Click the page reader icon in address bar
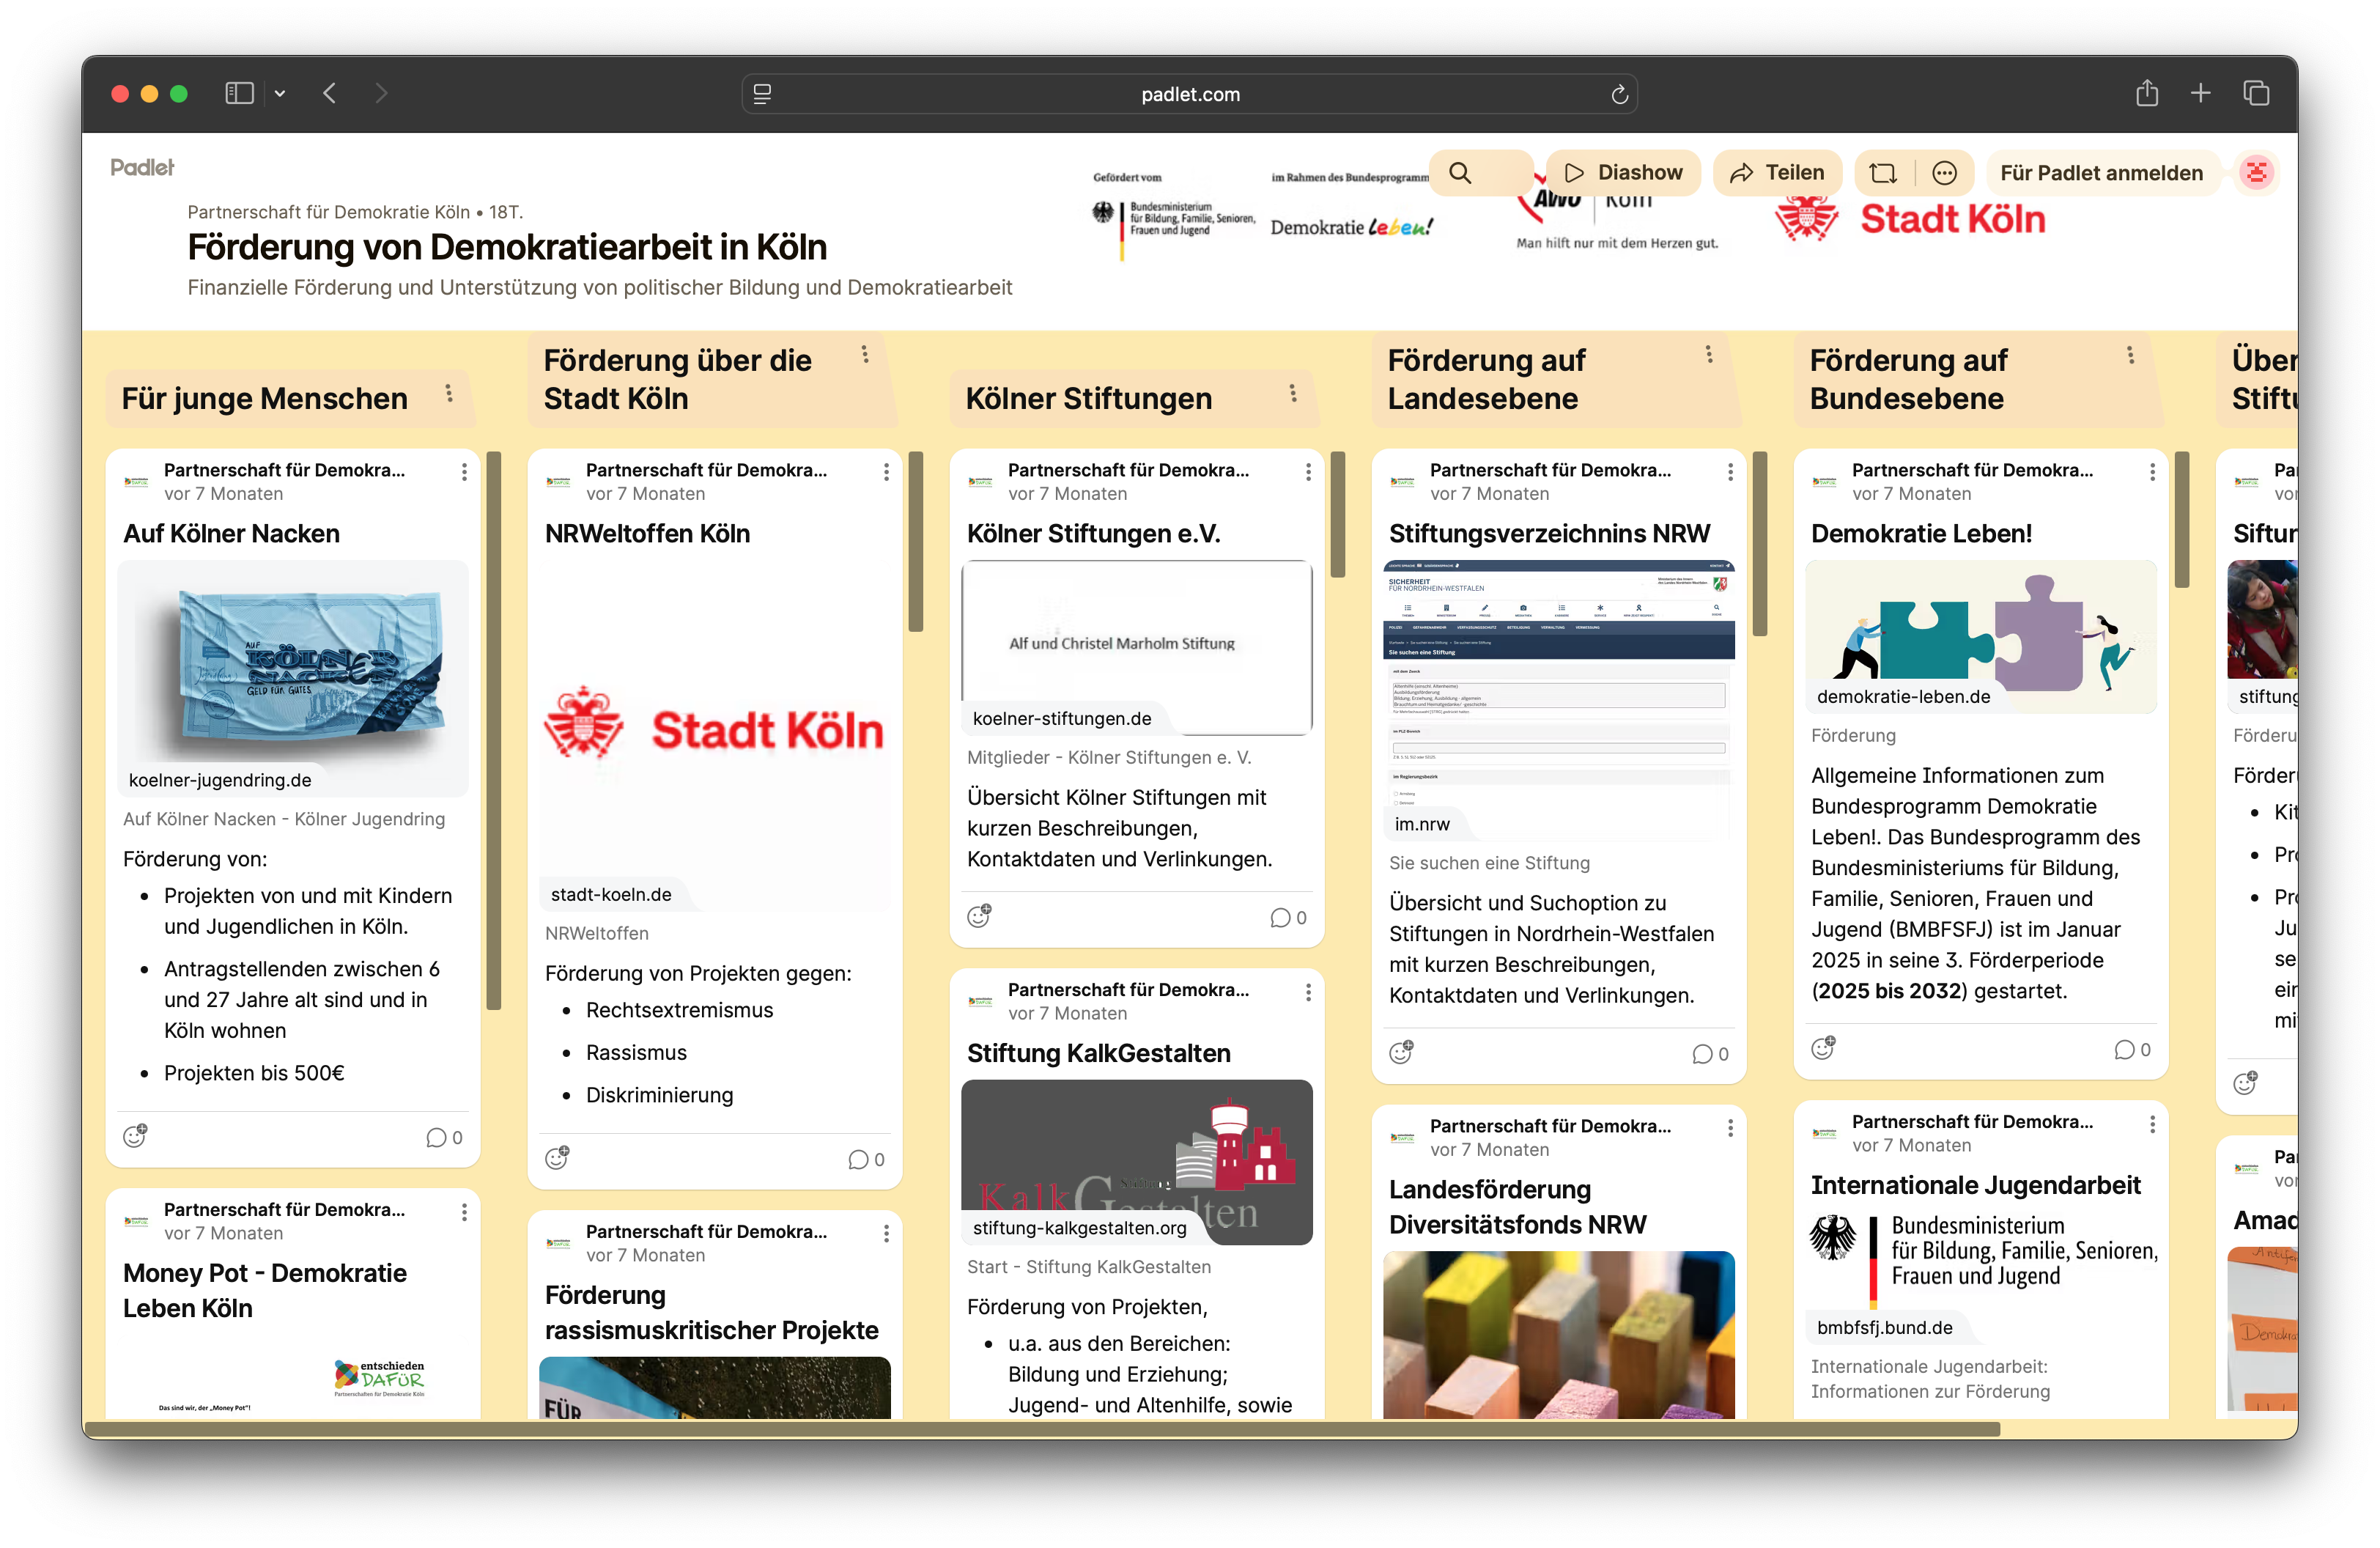Viewport: 2380px width, 1548px height. (x=762, y=94)
